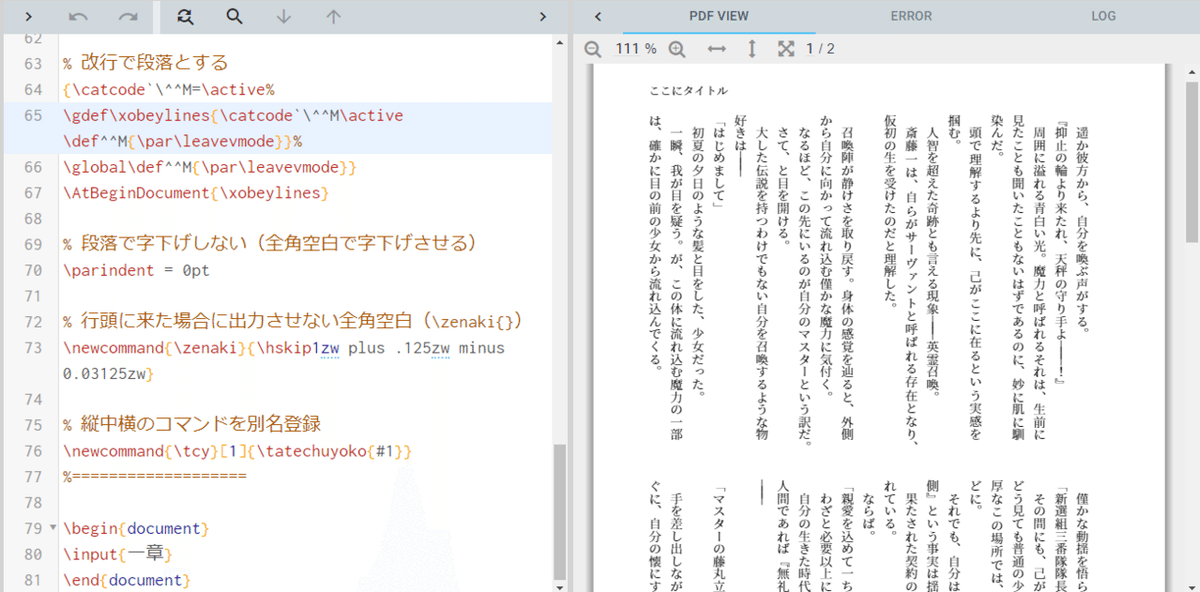1200x592 pixels.
Task: Zoom out the PDF preview
Action: pos(593,48)
